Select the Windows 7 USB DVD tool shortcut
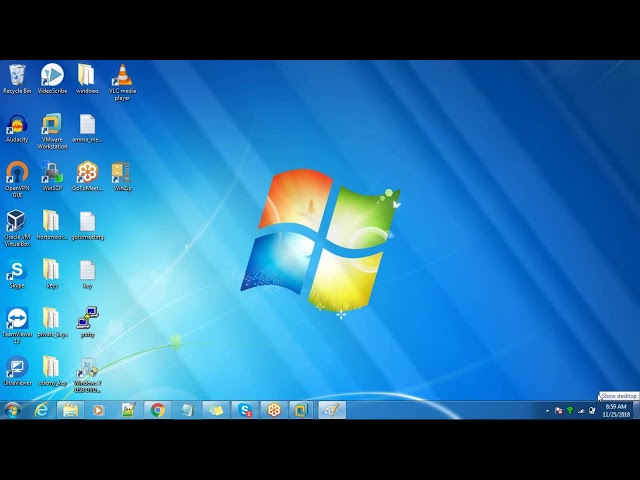Screen dimensions: 640x480 (87, 375)
